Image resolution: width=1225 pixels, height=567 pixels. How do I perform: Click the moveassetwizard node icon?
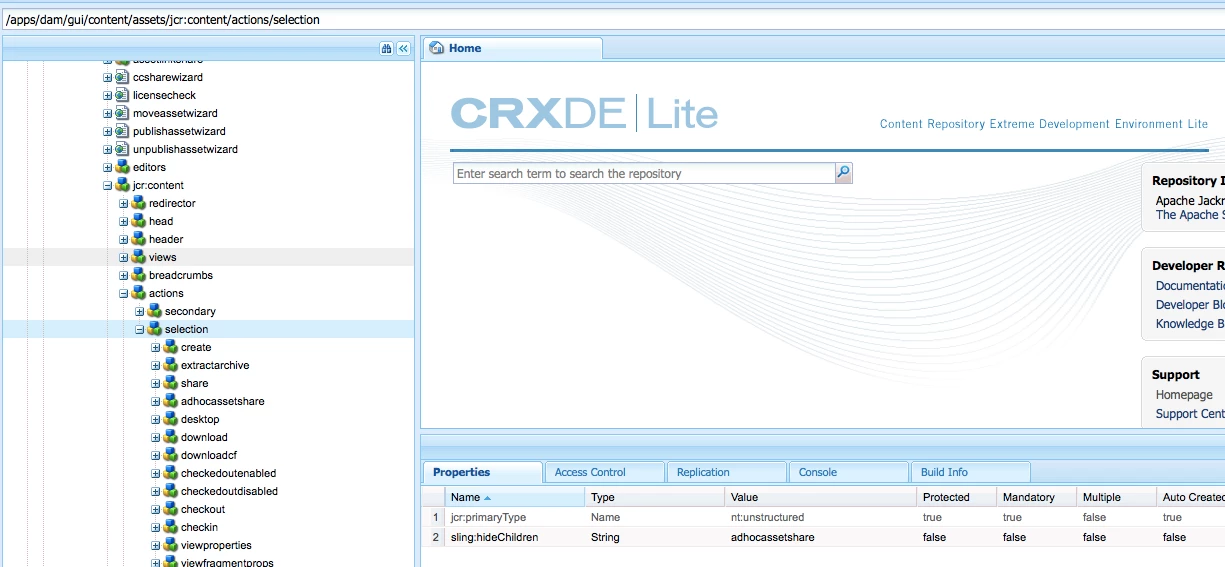pyautogui.click(x=122, y=113)
